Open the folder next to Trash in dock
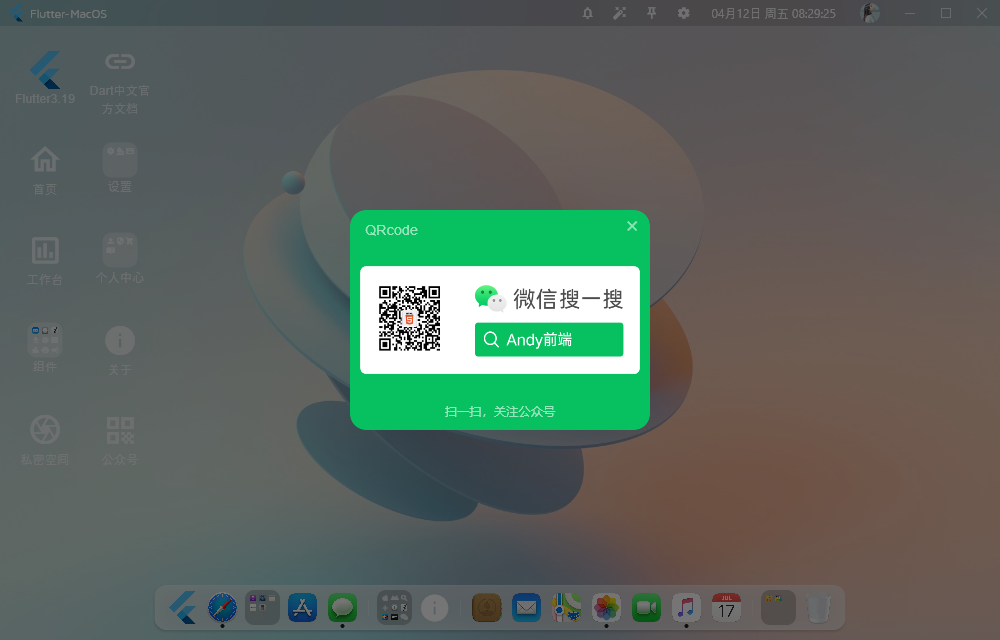This screenshot has width=1000, height=640. pyautogui.click(x=778, y=607)
